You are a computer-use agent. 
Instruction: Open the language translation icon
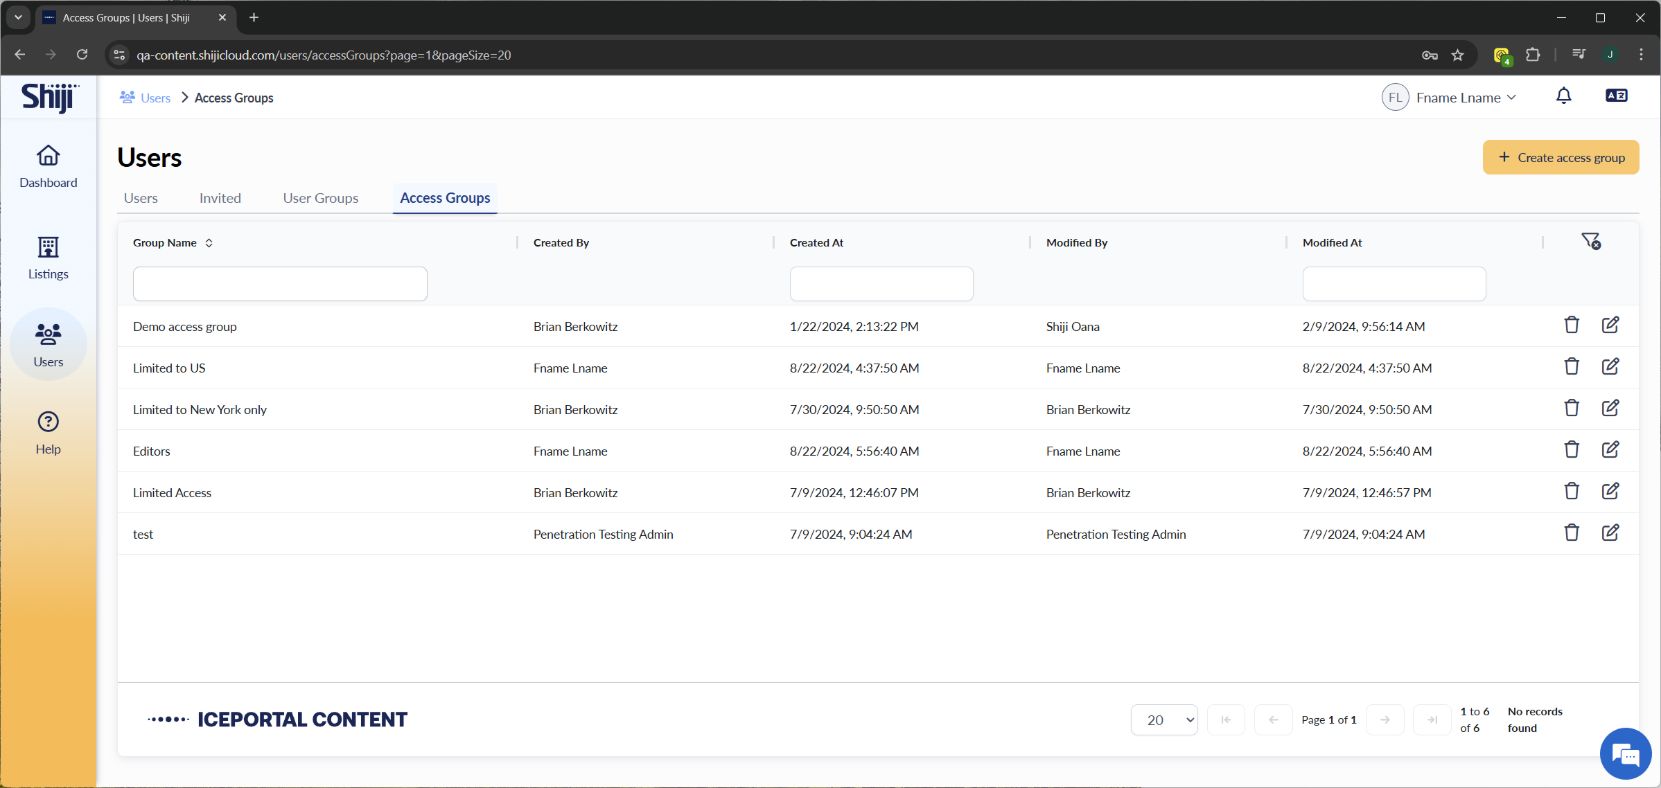1616,96
